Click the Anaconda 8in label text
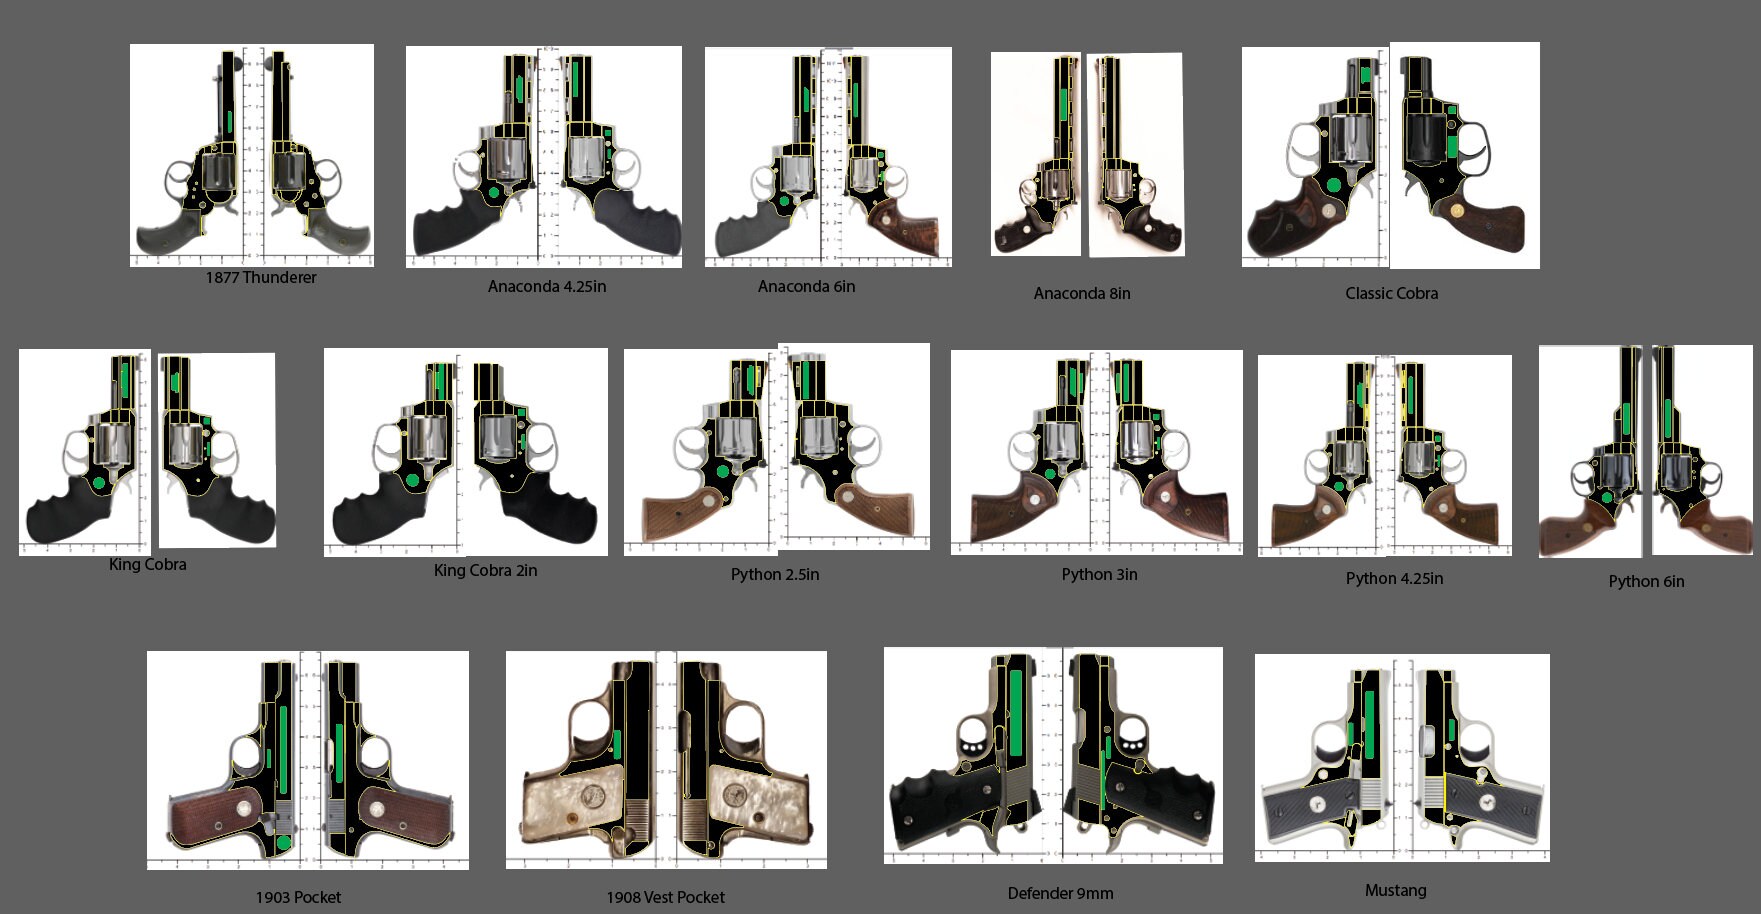Image resolution: width=1761 pixels, height=914 pixels. [x=1082, y=294]
